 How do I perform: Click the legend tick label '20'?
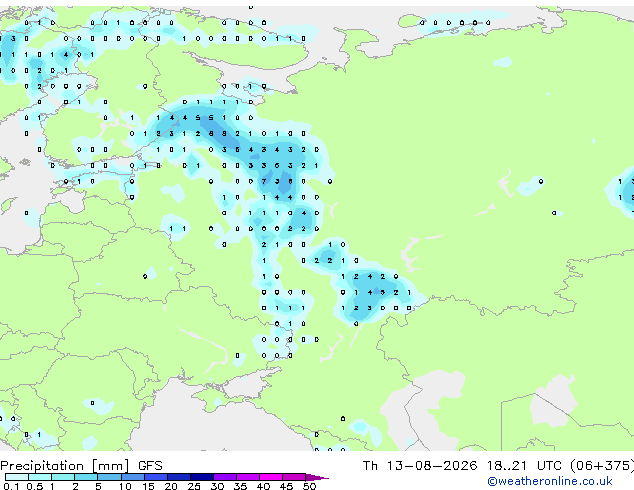point(171,486)
